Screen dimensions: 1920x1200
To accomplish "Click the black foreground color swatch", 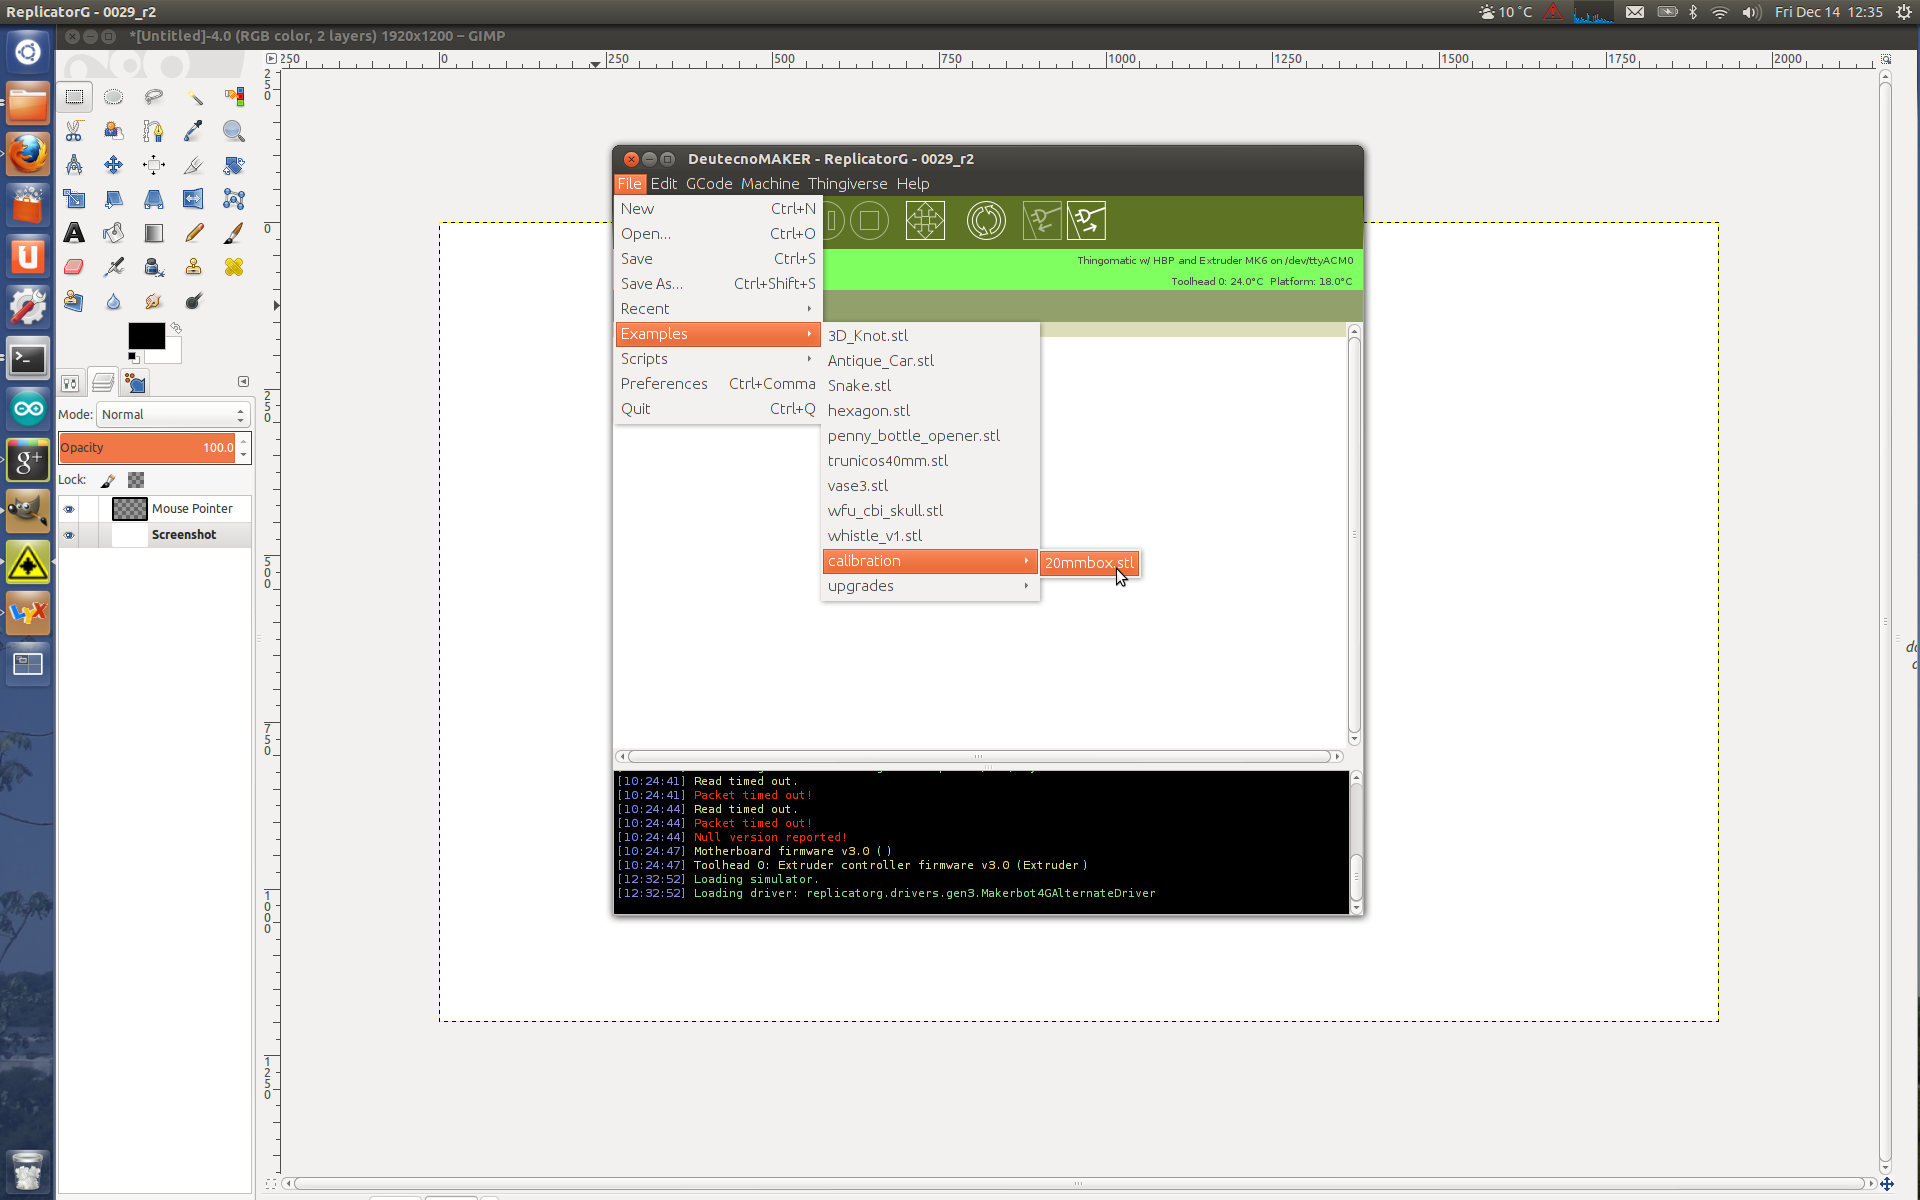I will coord(145,336).
